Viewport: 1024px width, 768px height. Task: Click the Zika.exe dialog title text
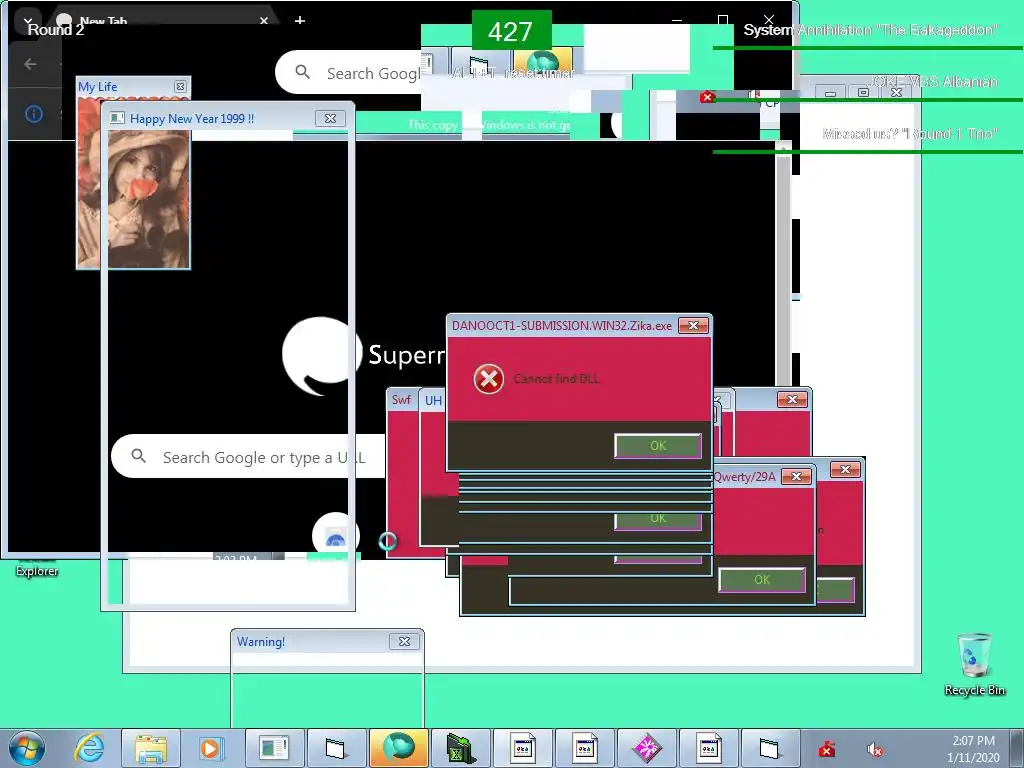[562, 325]
